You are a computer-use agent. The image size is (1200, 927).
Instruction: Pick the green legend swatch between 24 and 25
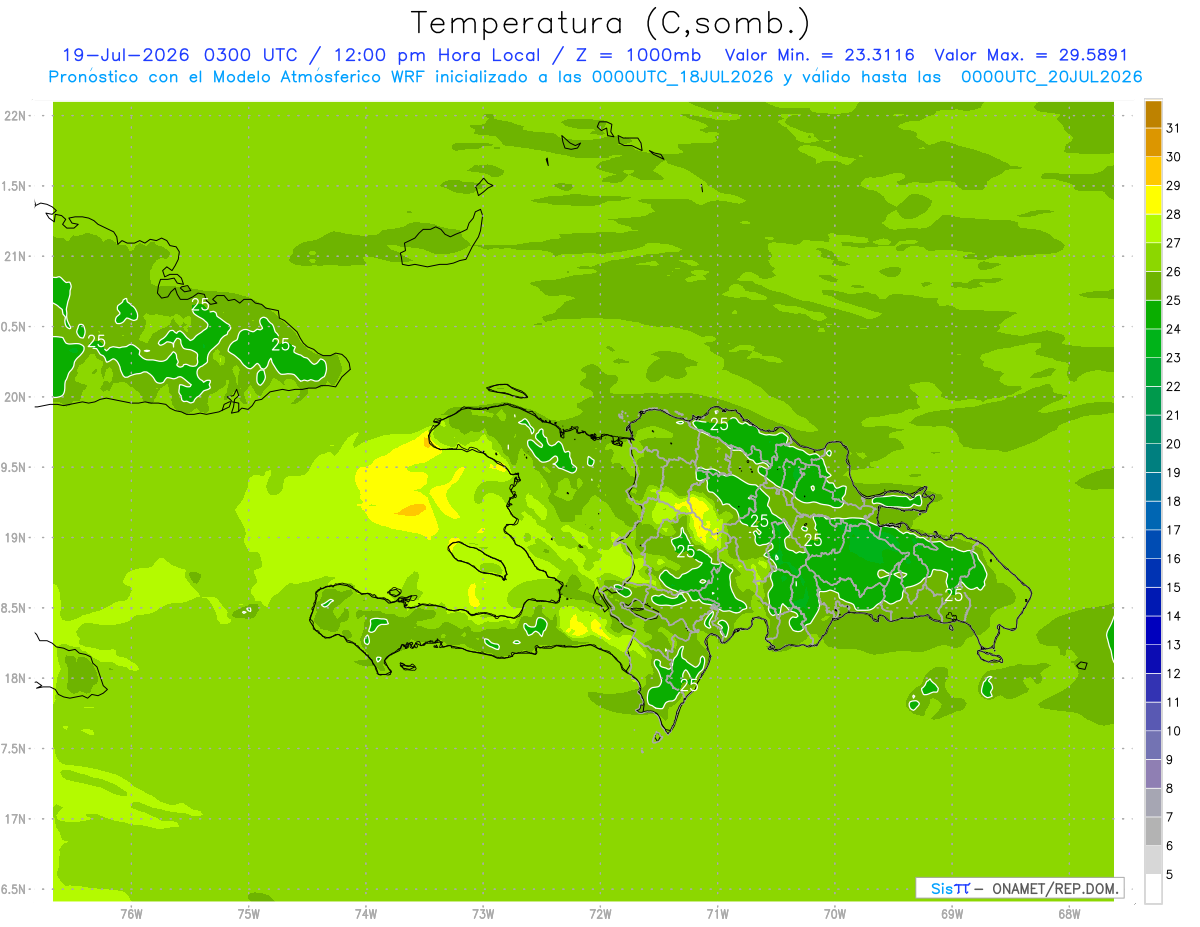pyautogui.click(x=1153, y=315)
